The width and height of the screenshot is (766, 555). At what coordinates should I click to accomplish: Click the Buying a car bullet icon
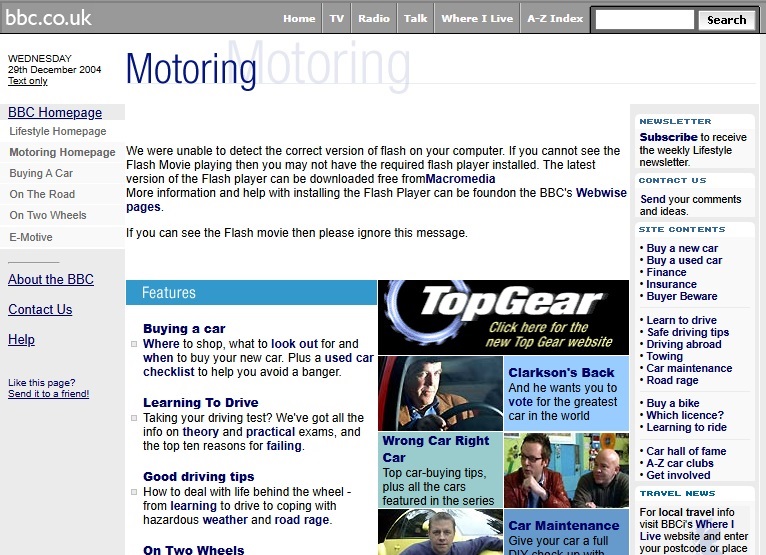click(134, 344)
